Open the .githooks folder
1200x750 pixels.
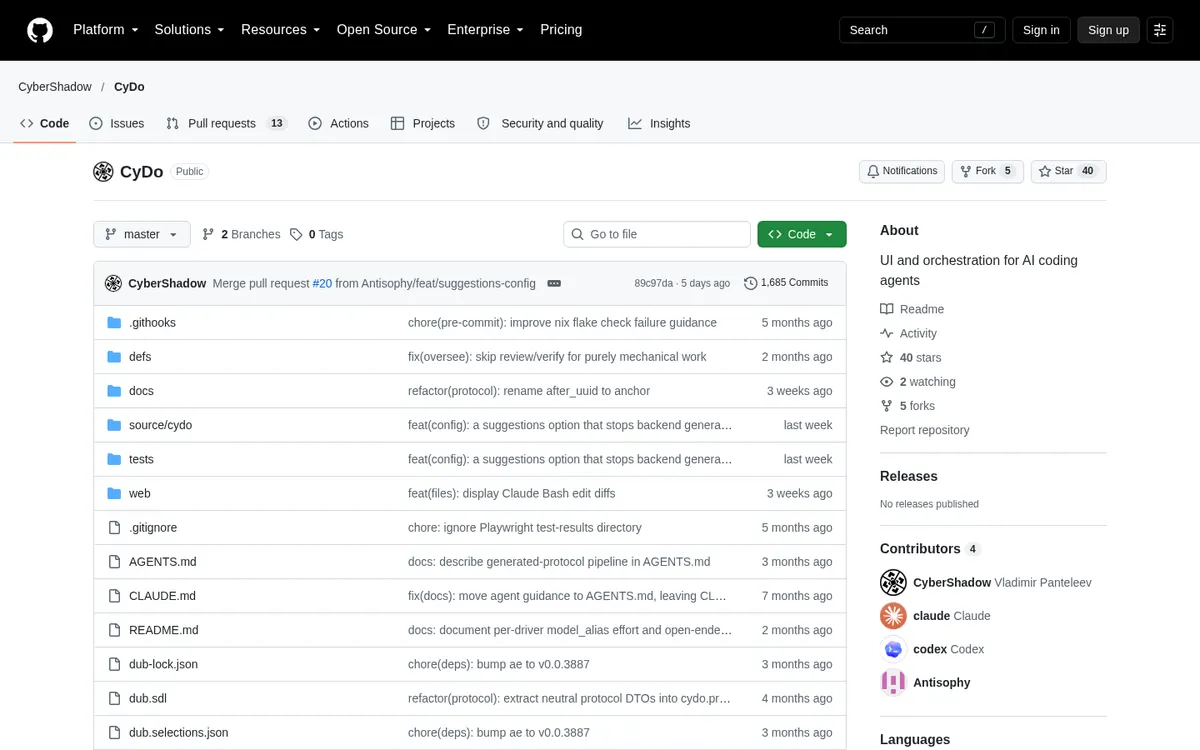click(152, 323)
